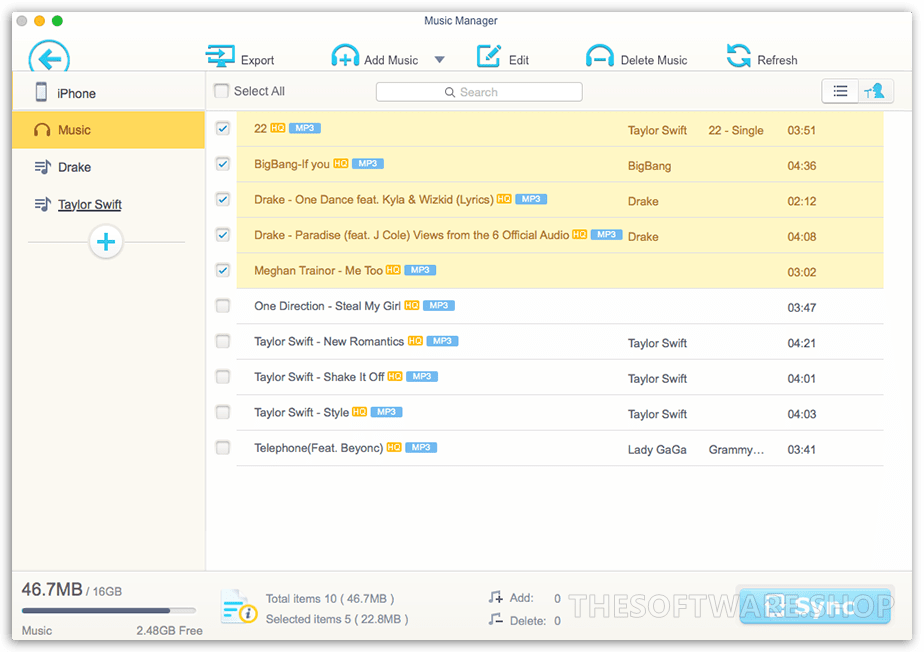Select Taylor Swift - Shake It Off

[319, 377]
